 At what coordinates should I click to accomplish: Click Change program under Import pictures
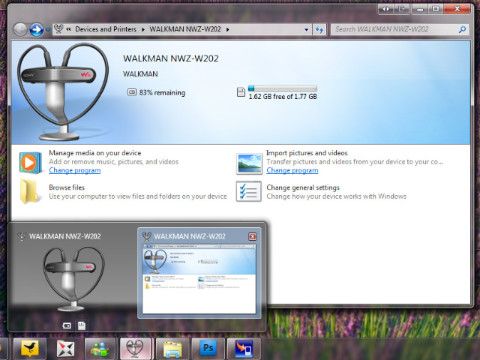click(x=292, y=170)
